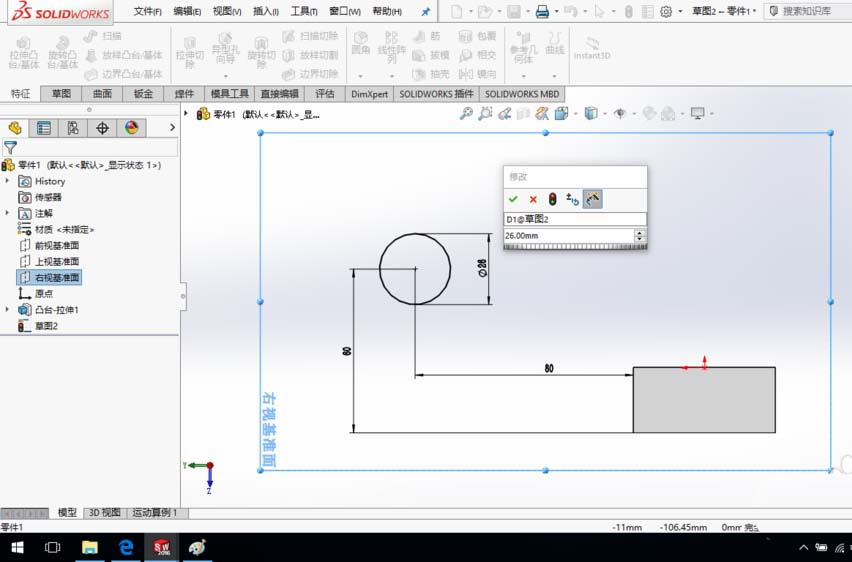Click the rebuild traffic light icon

click(552, 199)
